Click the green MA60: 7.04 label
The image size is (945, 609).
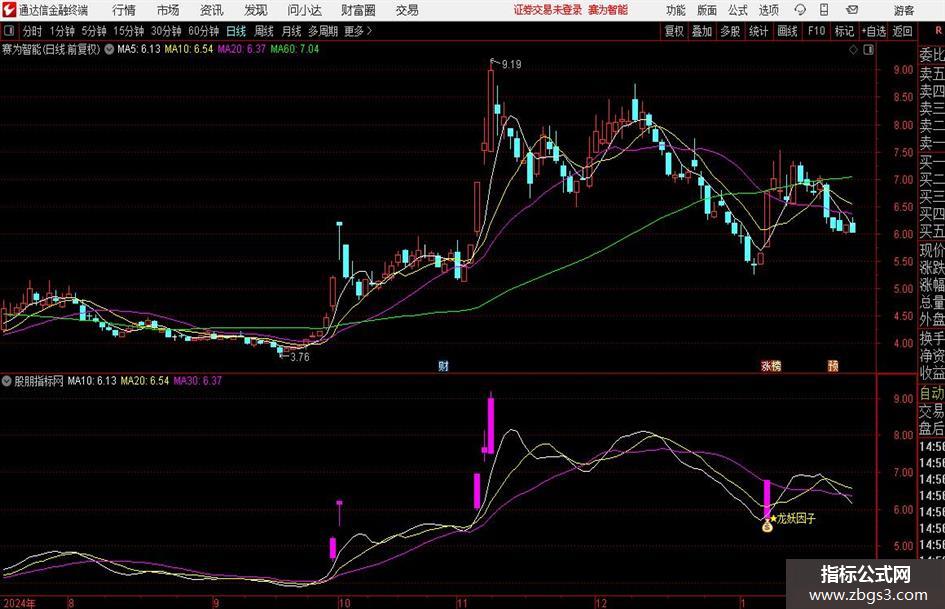coord(295,49)
